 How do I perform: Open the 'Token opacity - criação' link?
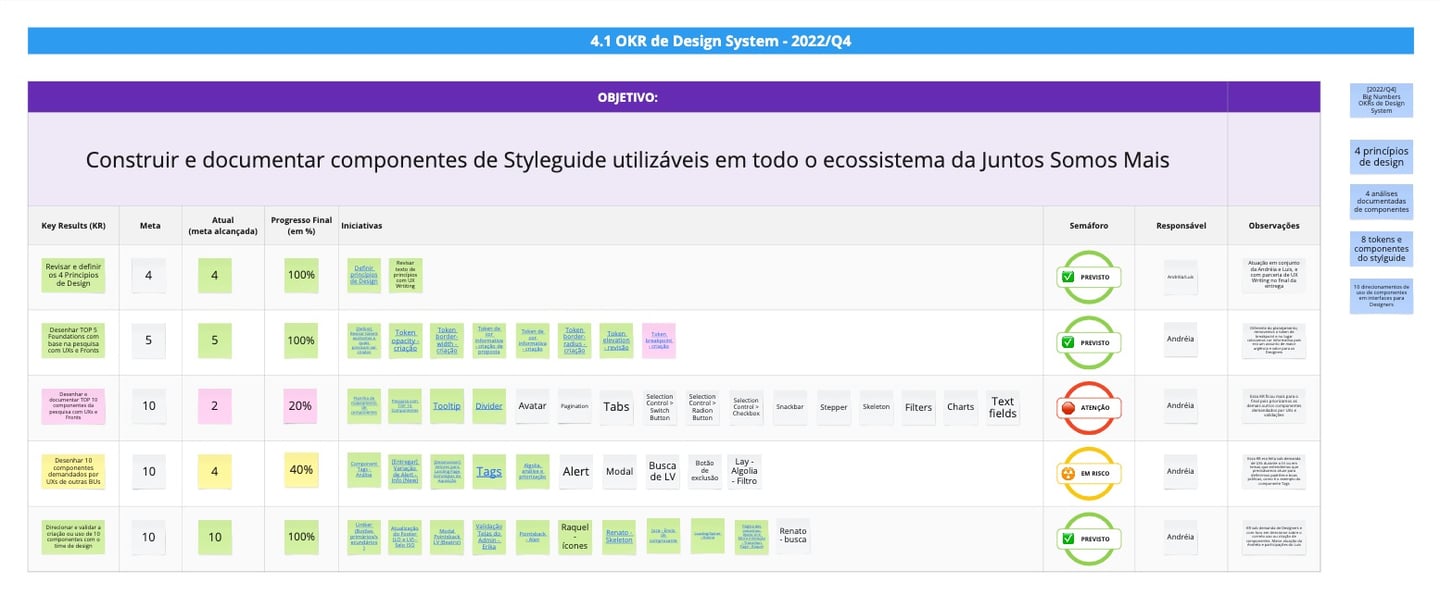(405, 340)
